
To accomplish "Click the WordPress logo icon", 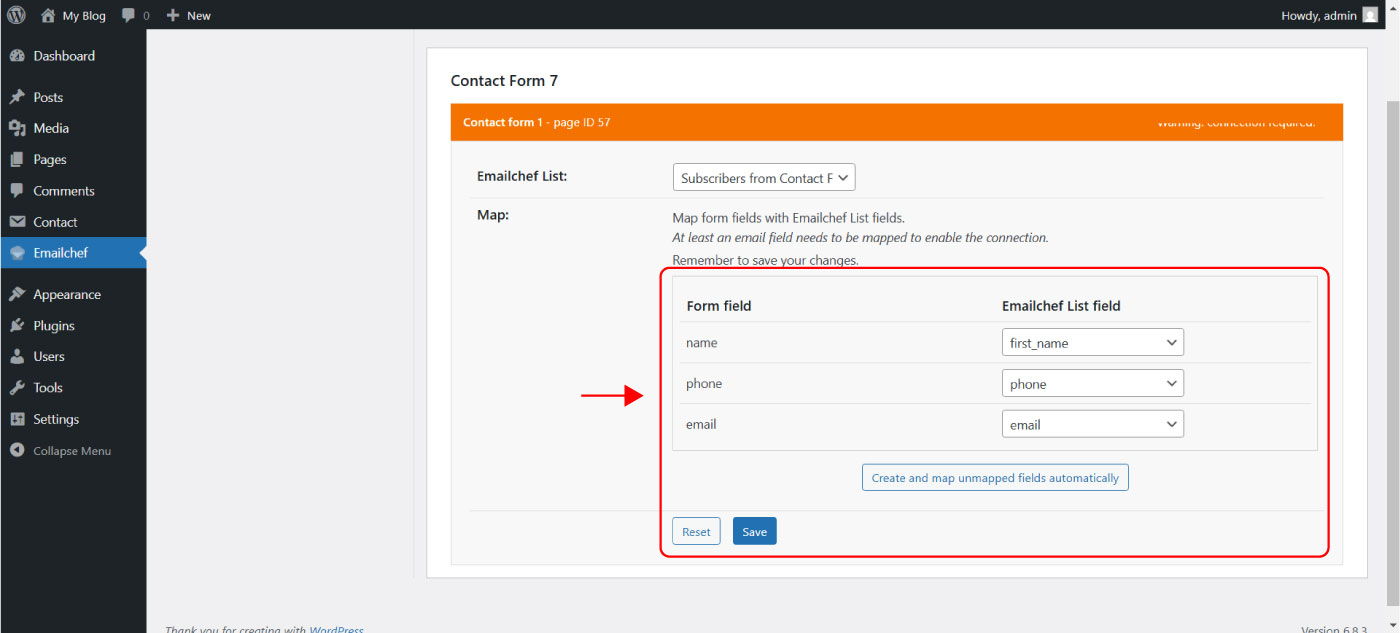I will [16, 15].
